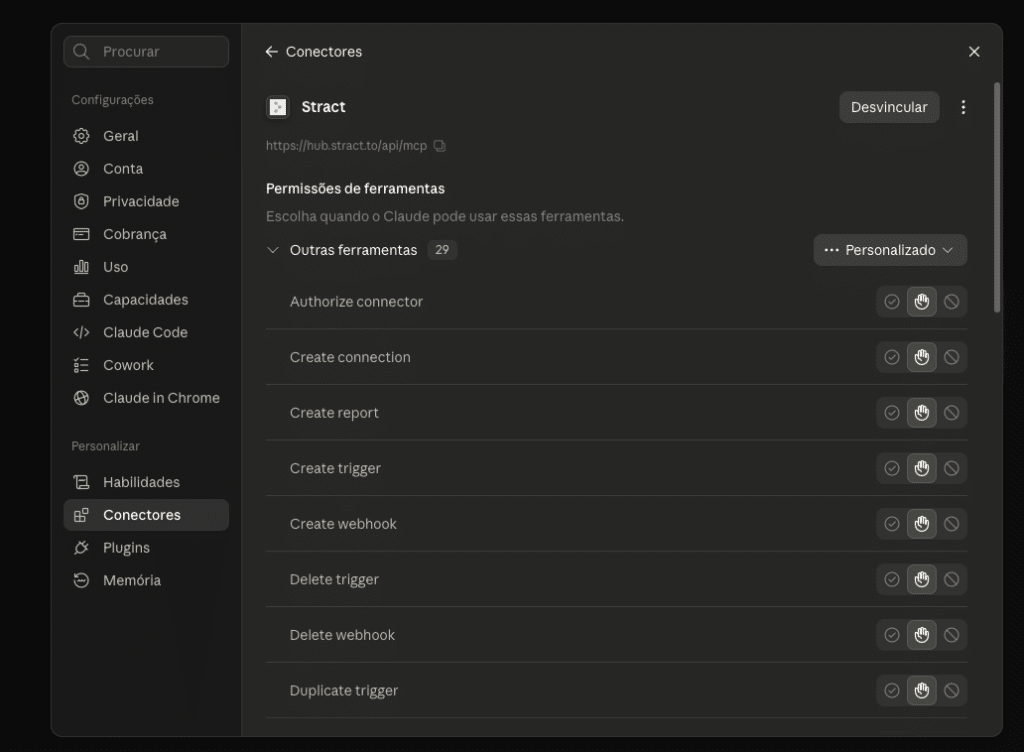Block the Duplicate trigger tool
Image resolution: width=1024 pixels, height=752 pixels.
coord(952,690)
